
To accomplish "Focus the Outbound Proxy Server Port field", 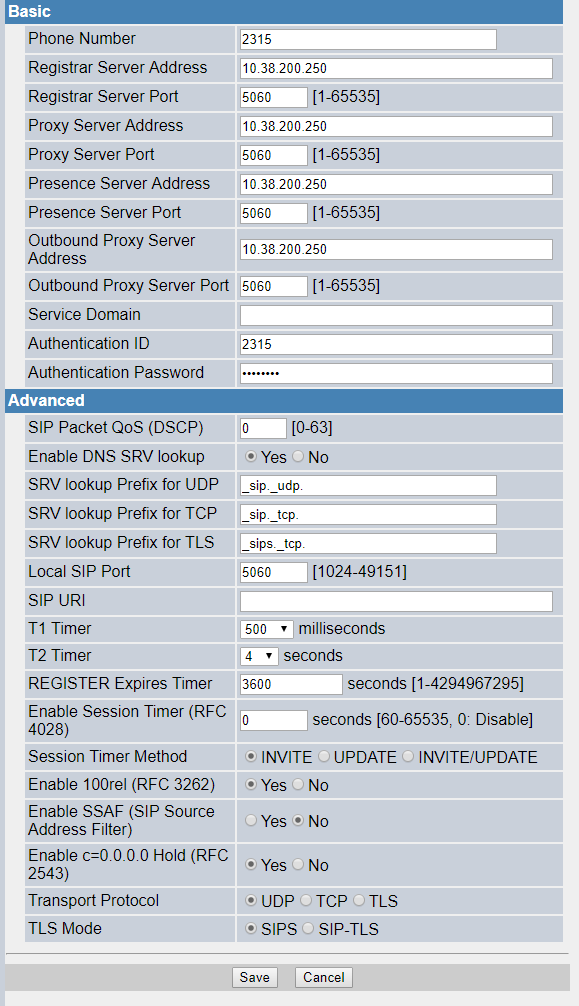I will click(273, 286).
